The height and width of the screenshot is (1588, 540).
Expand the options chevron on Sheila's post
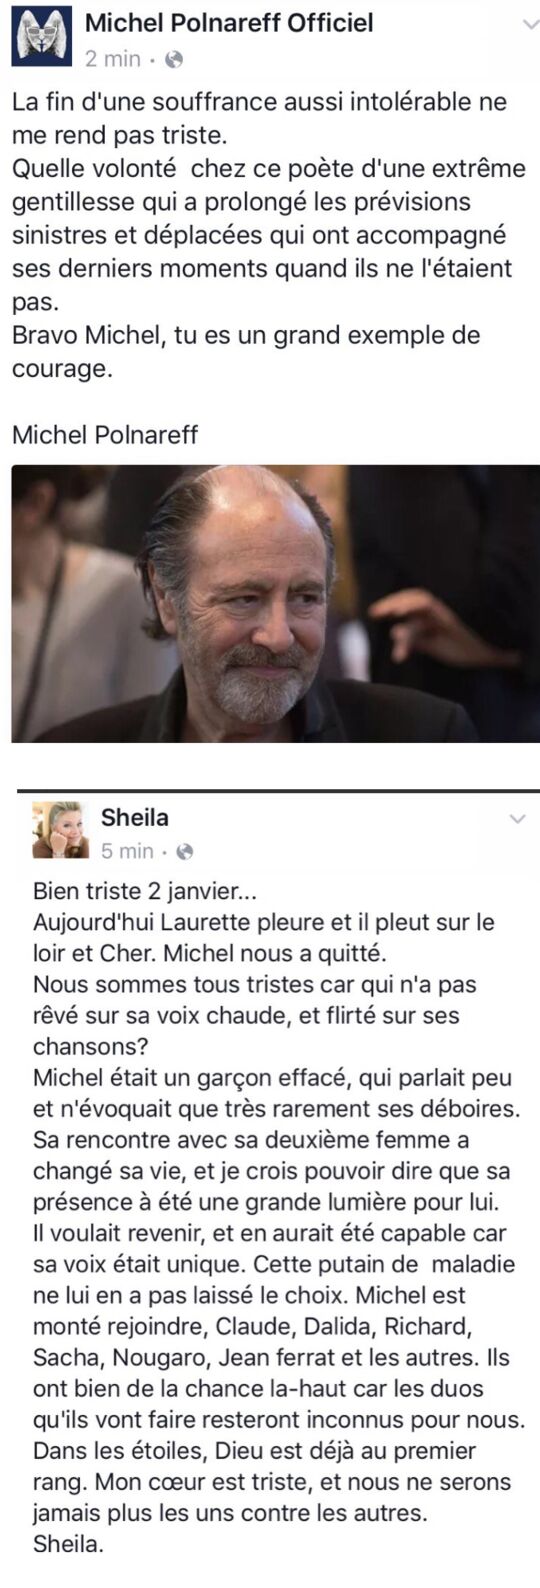point(517,819)
